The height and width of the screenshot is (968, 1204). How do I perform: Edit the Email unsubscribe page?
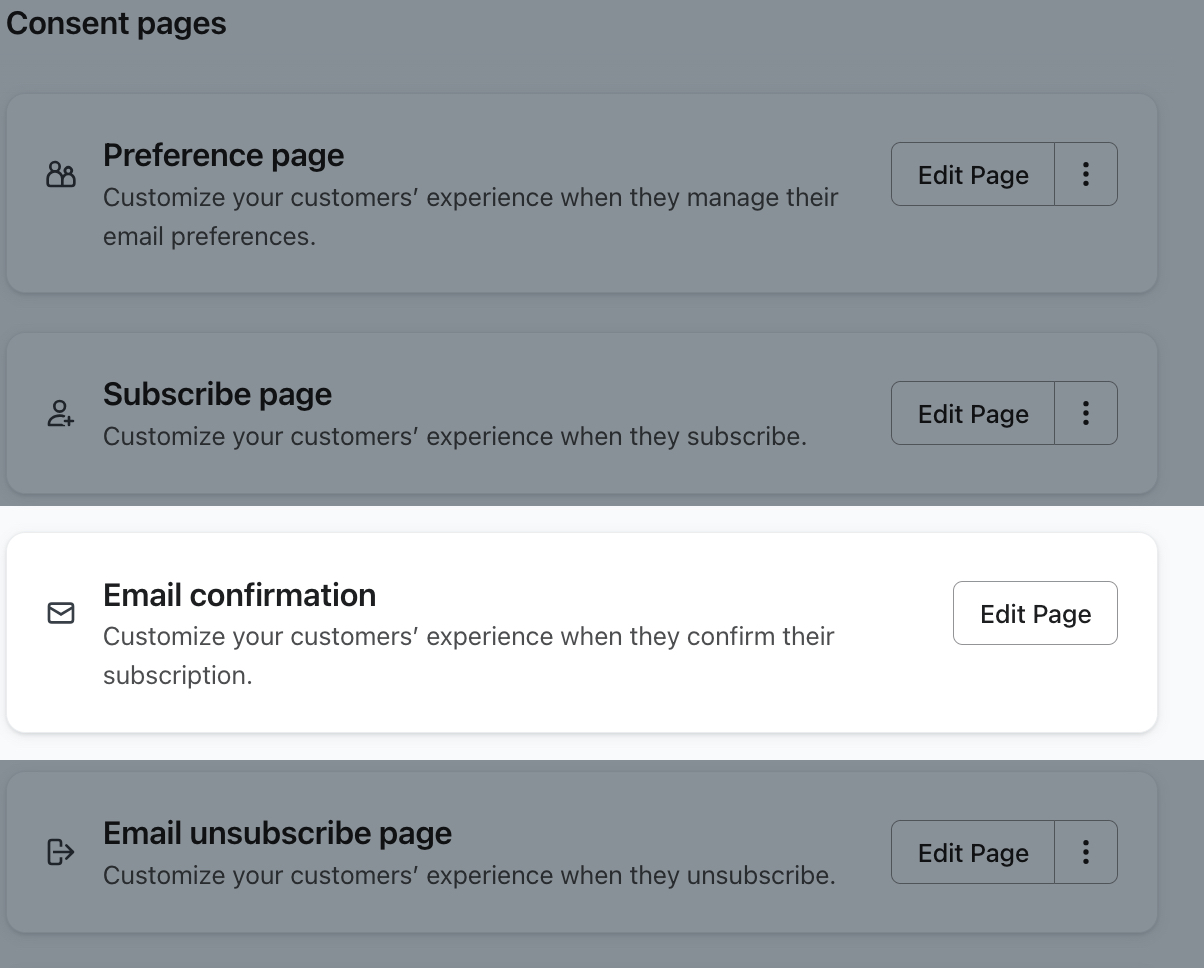tap(972, 852)
